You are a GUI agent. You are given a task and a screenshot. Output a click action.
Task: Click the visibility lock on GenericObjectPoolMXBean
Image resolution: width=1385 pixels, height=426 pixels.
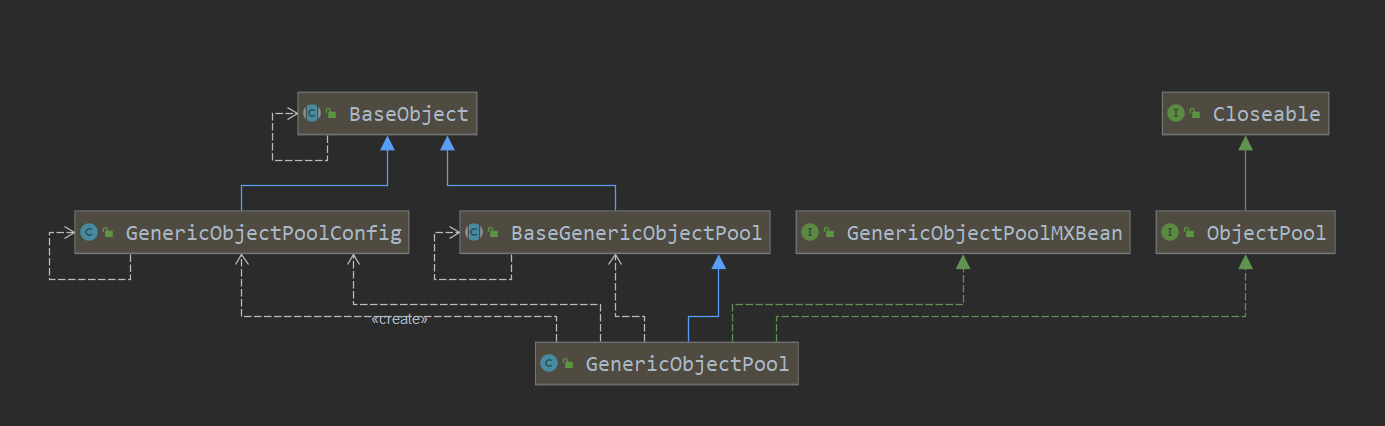(x=829, y=233)
